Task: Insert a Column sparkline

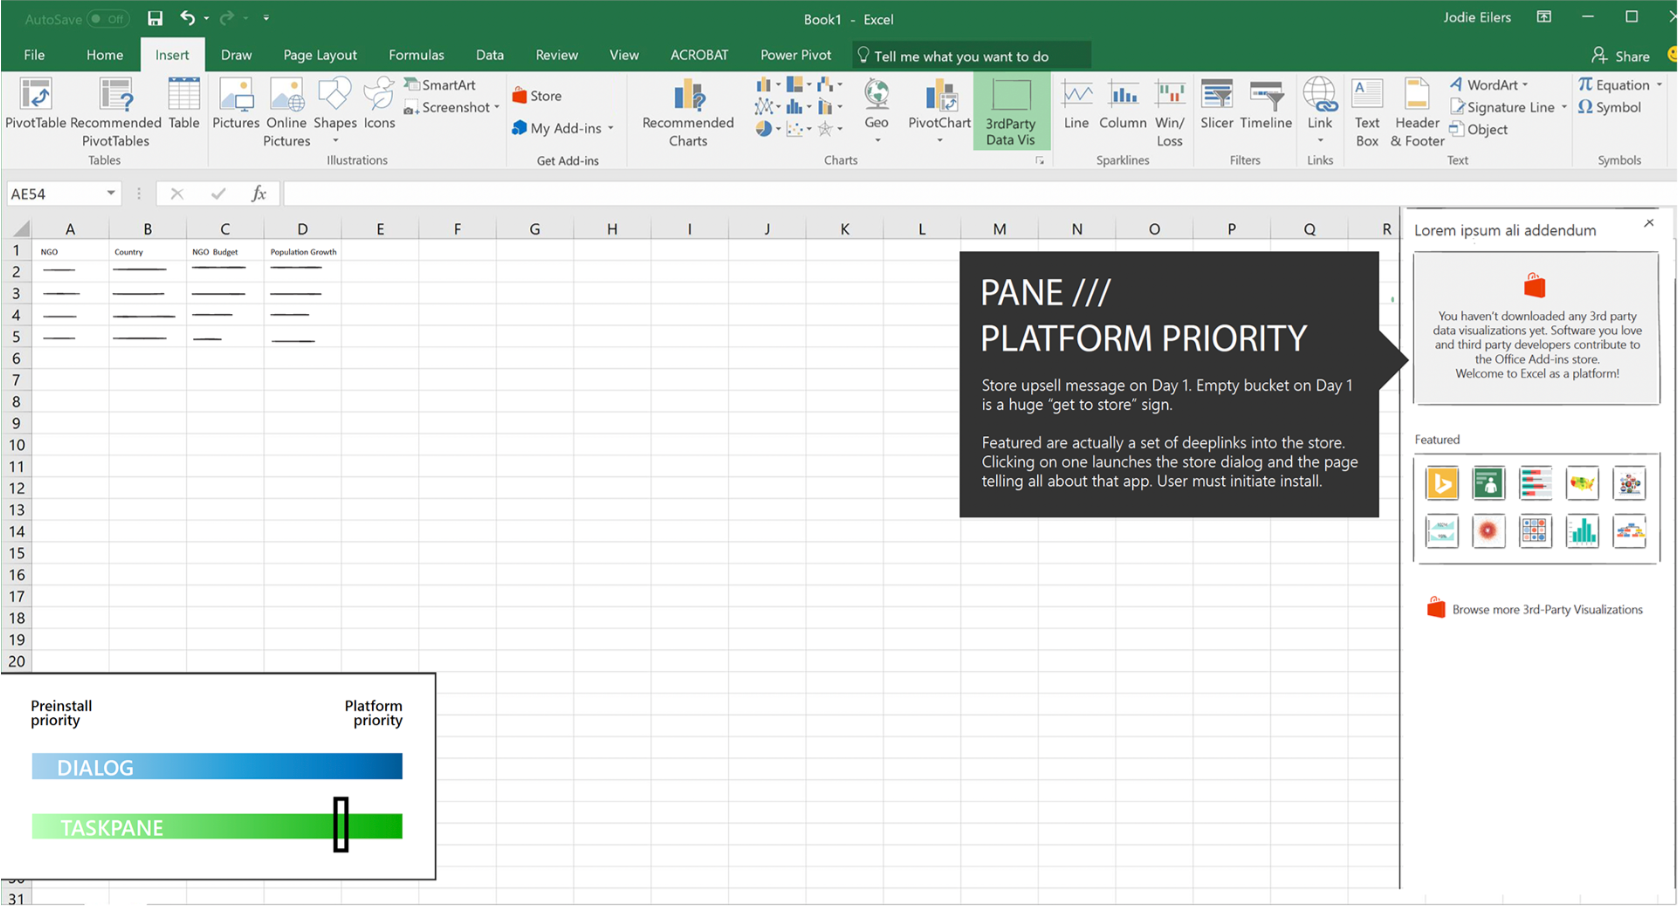Action: [x=1123, y=105]
